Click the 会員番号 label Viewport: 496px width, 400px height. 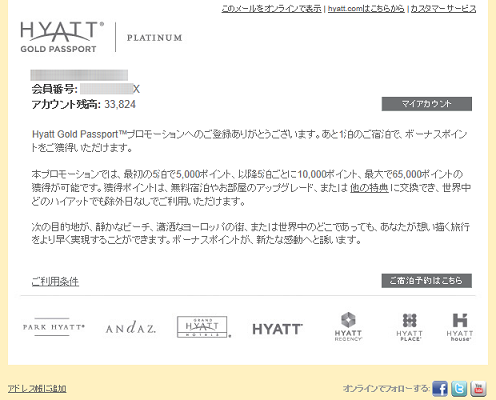55,89
